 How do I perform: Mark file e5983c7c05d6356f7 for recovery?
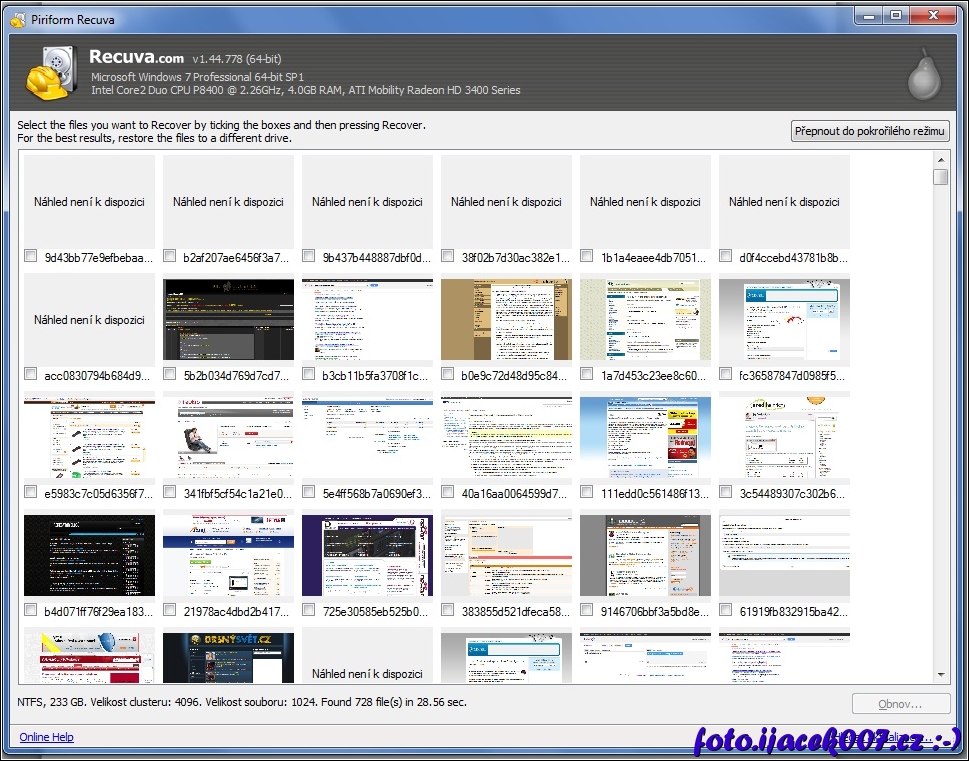31,493
